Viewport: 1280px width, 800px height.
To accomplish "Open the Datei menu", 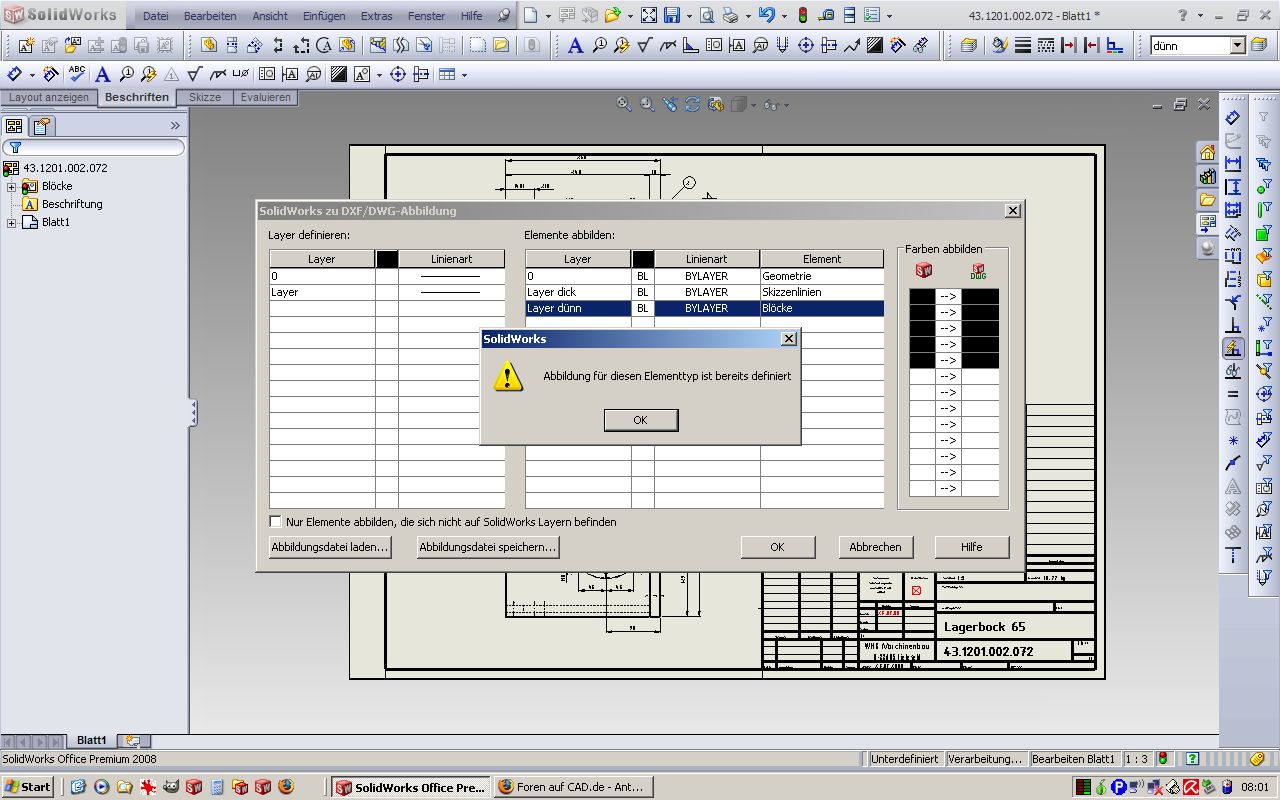I will click(x=155, y=16).
